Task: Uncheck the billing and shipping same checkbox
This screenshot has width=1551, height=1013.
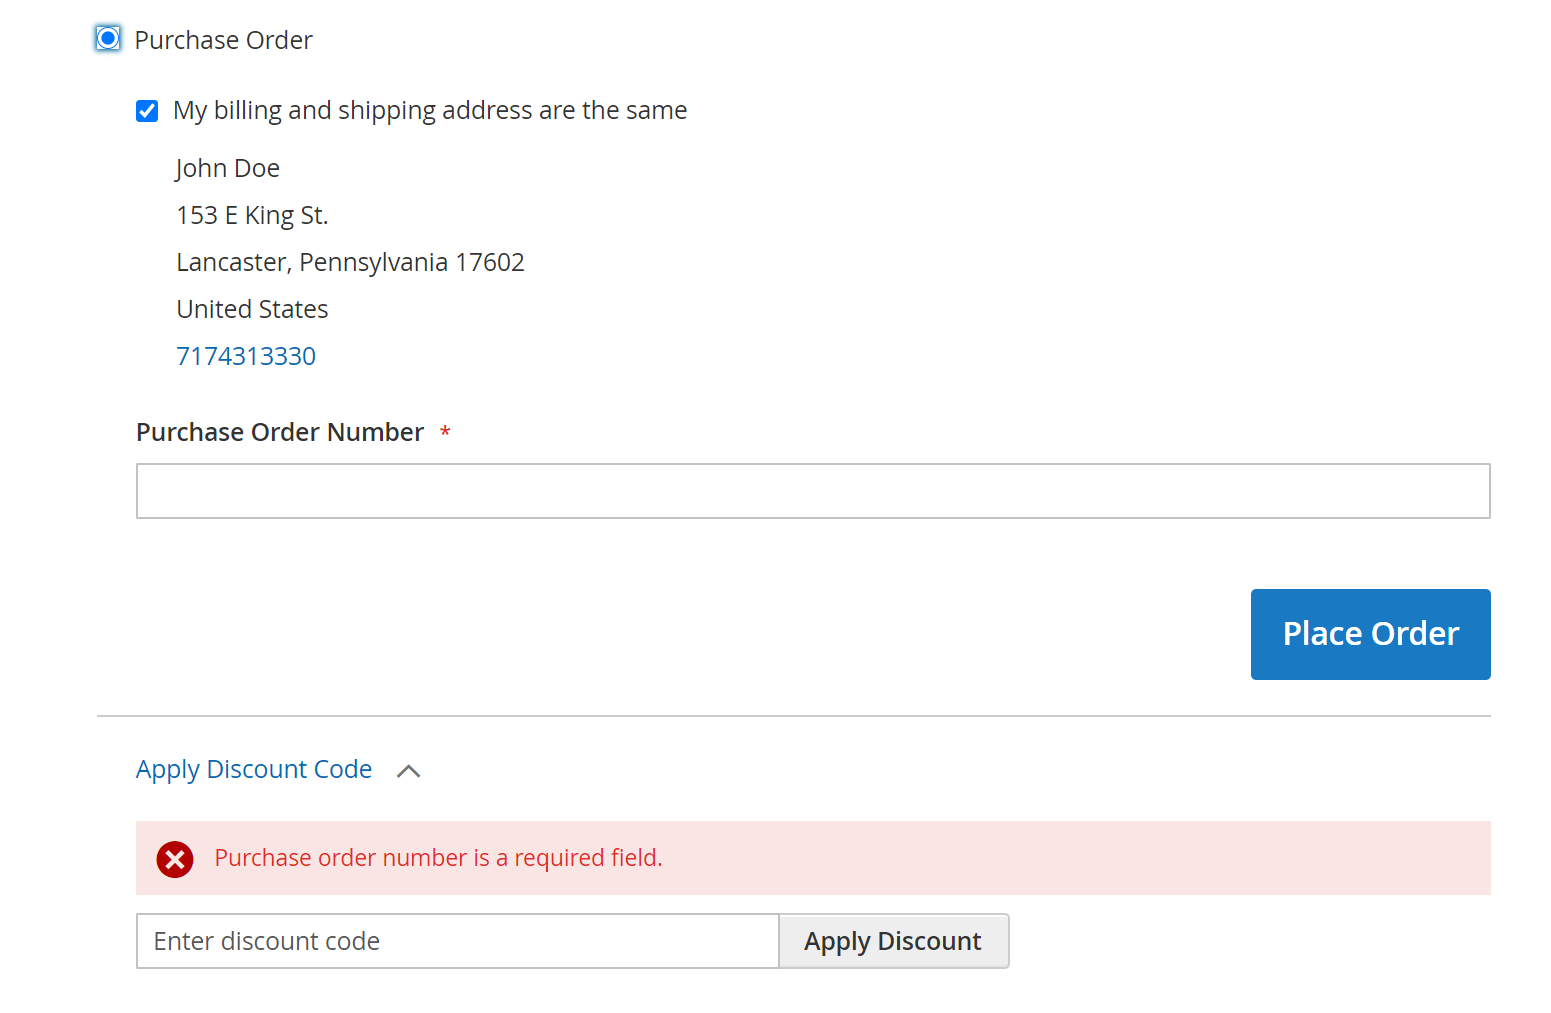Action: [x=147, y=111]
